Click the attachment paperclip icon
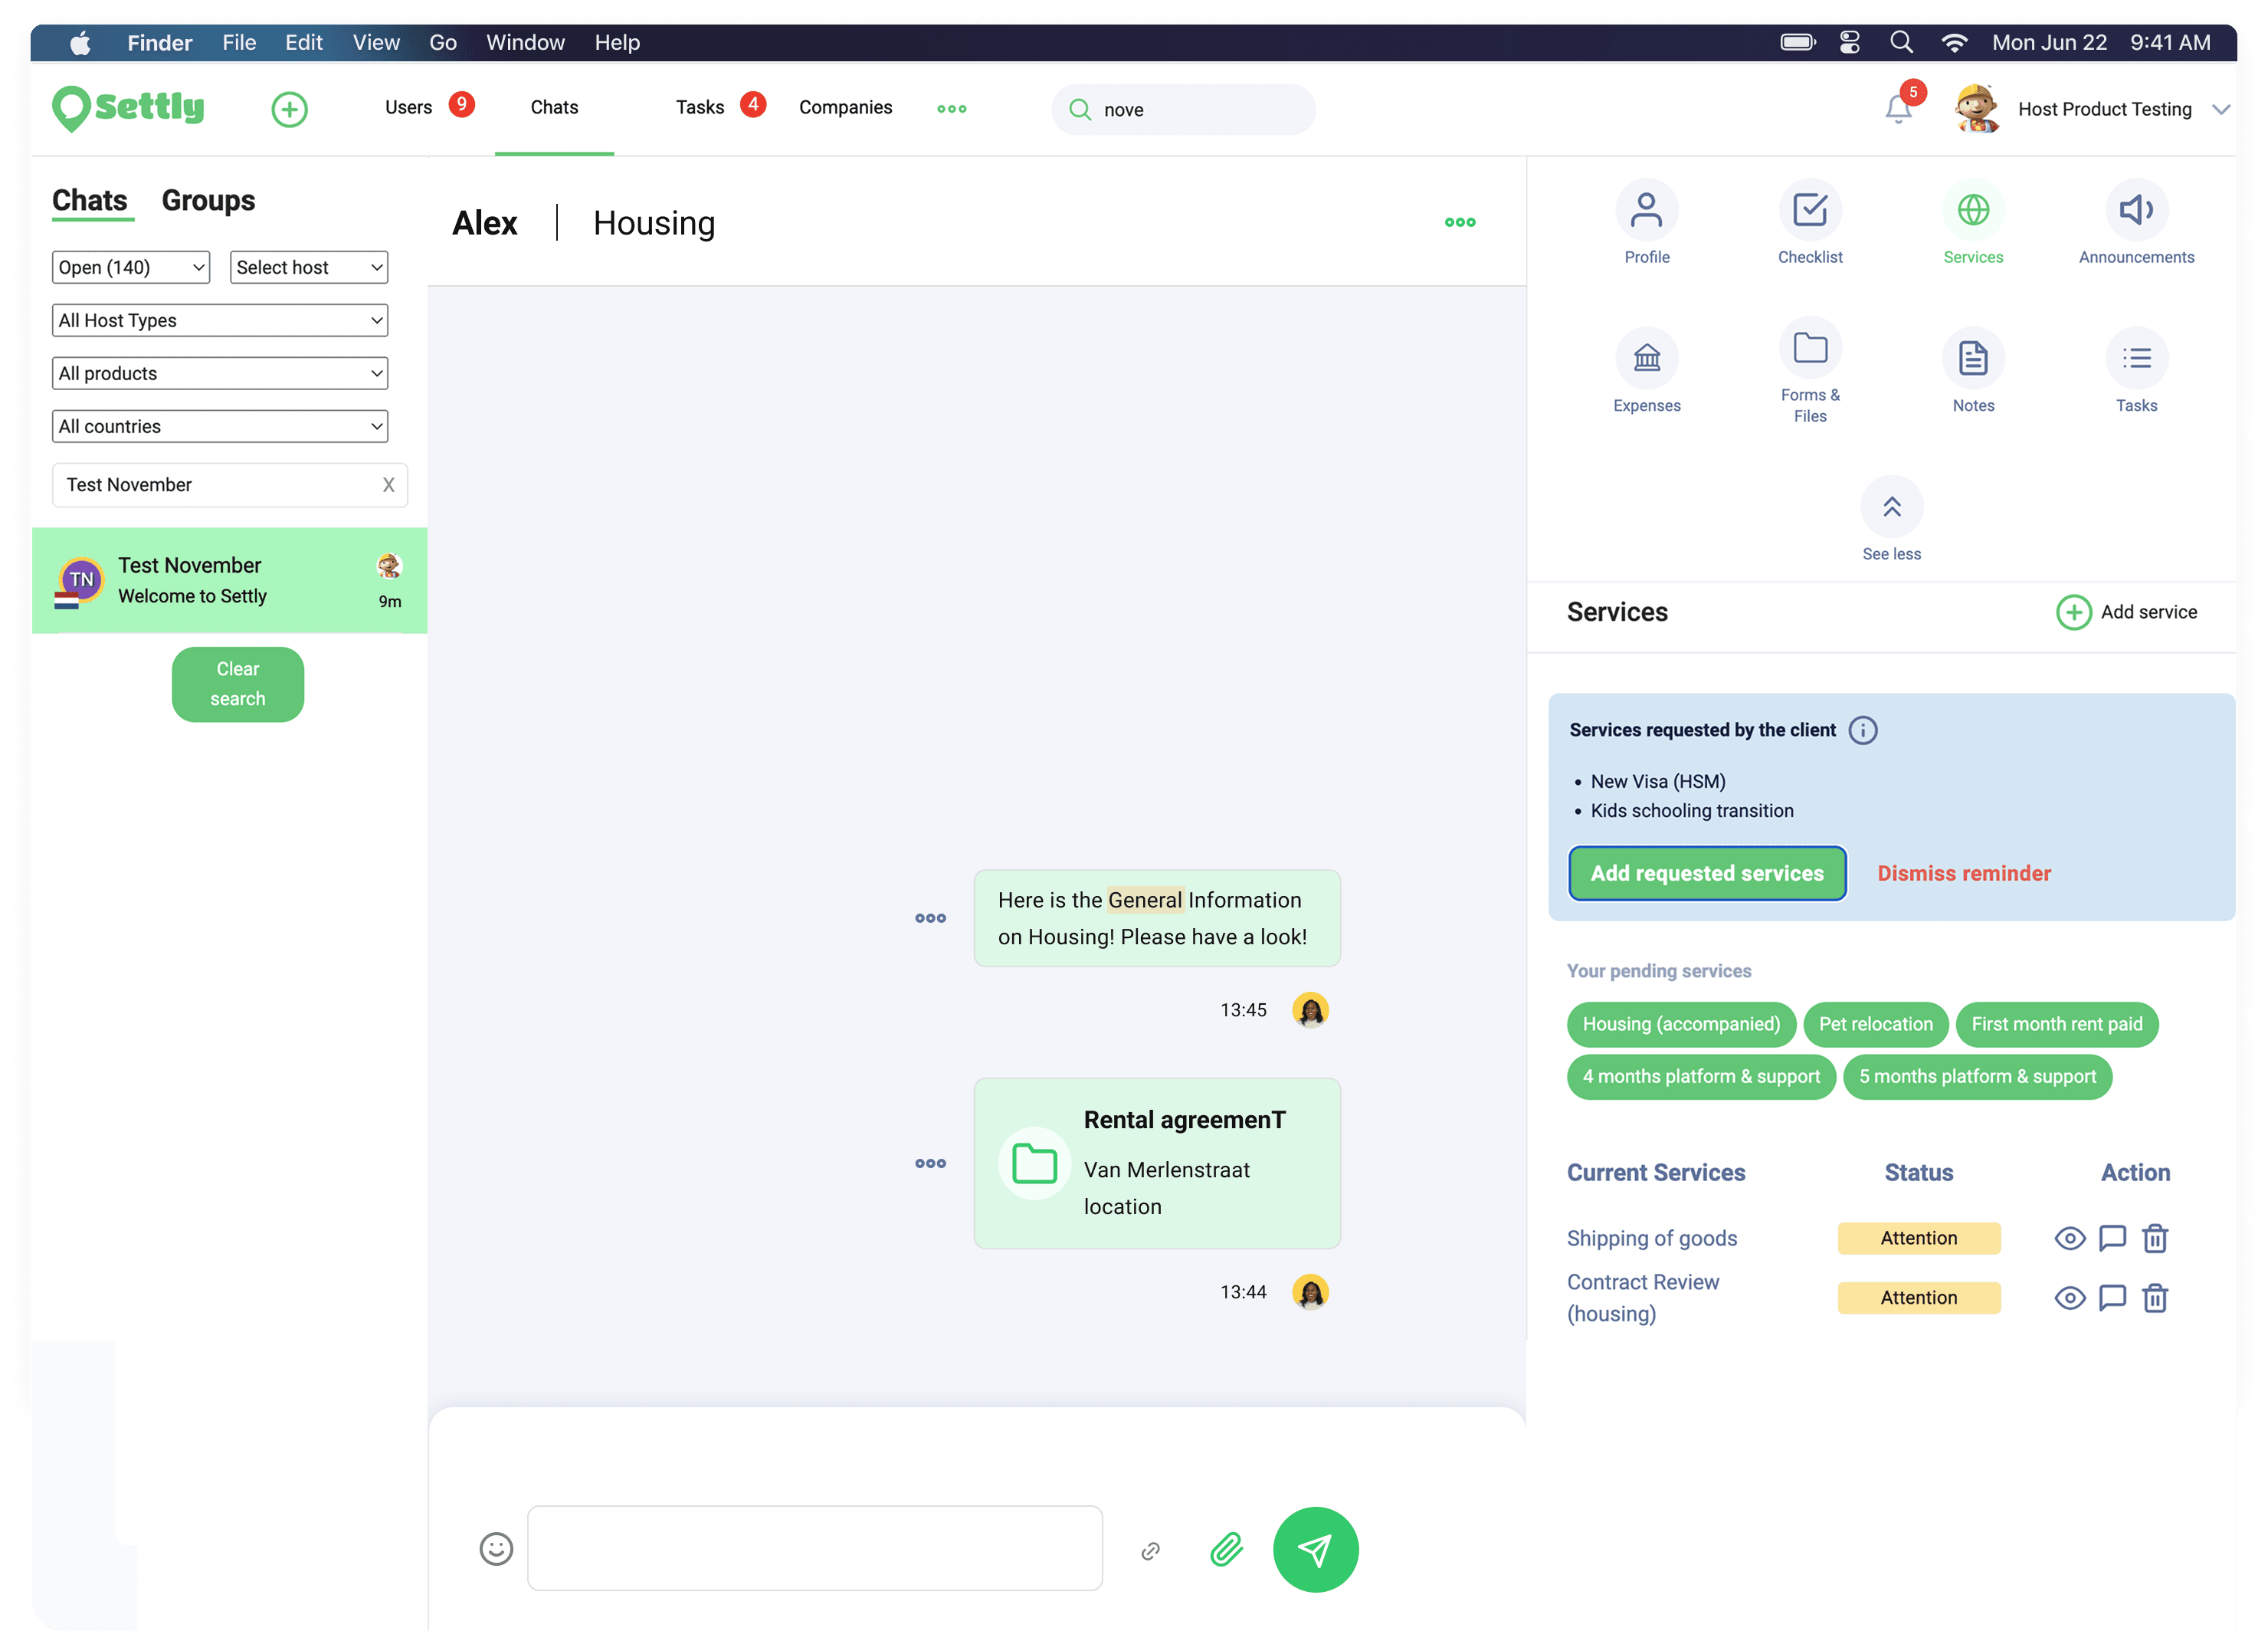This screenshot has height=1631, width=2268. pyautogui.click(x=1226, y=1549)
